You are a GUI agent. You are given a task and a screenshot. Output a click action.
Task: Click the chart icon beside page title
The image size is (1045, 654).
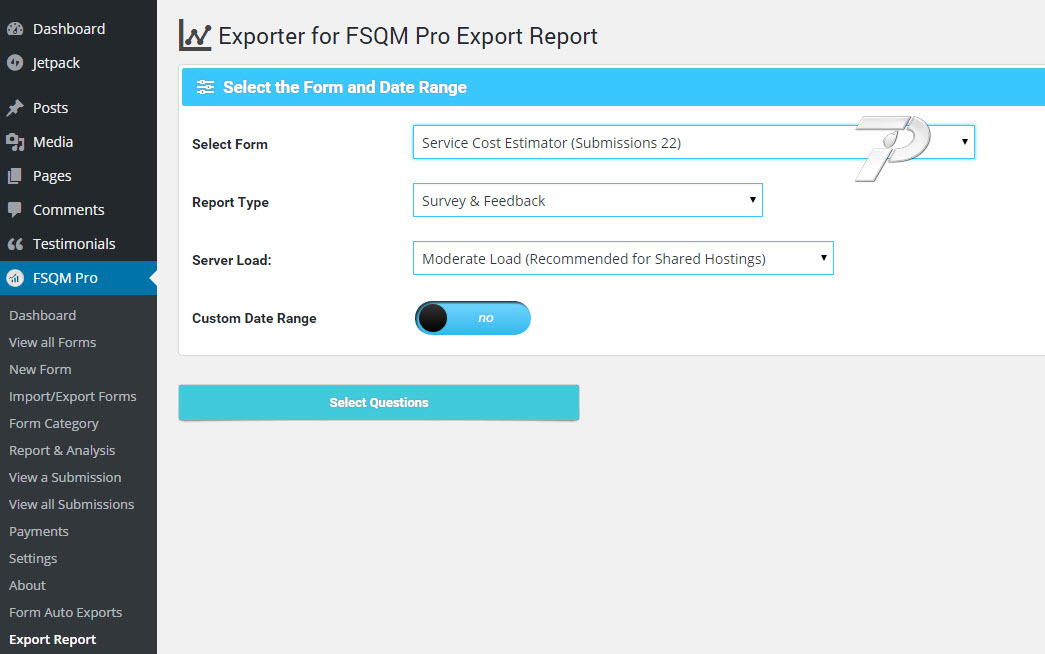coord(195,36)
